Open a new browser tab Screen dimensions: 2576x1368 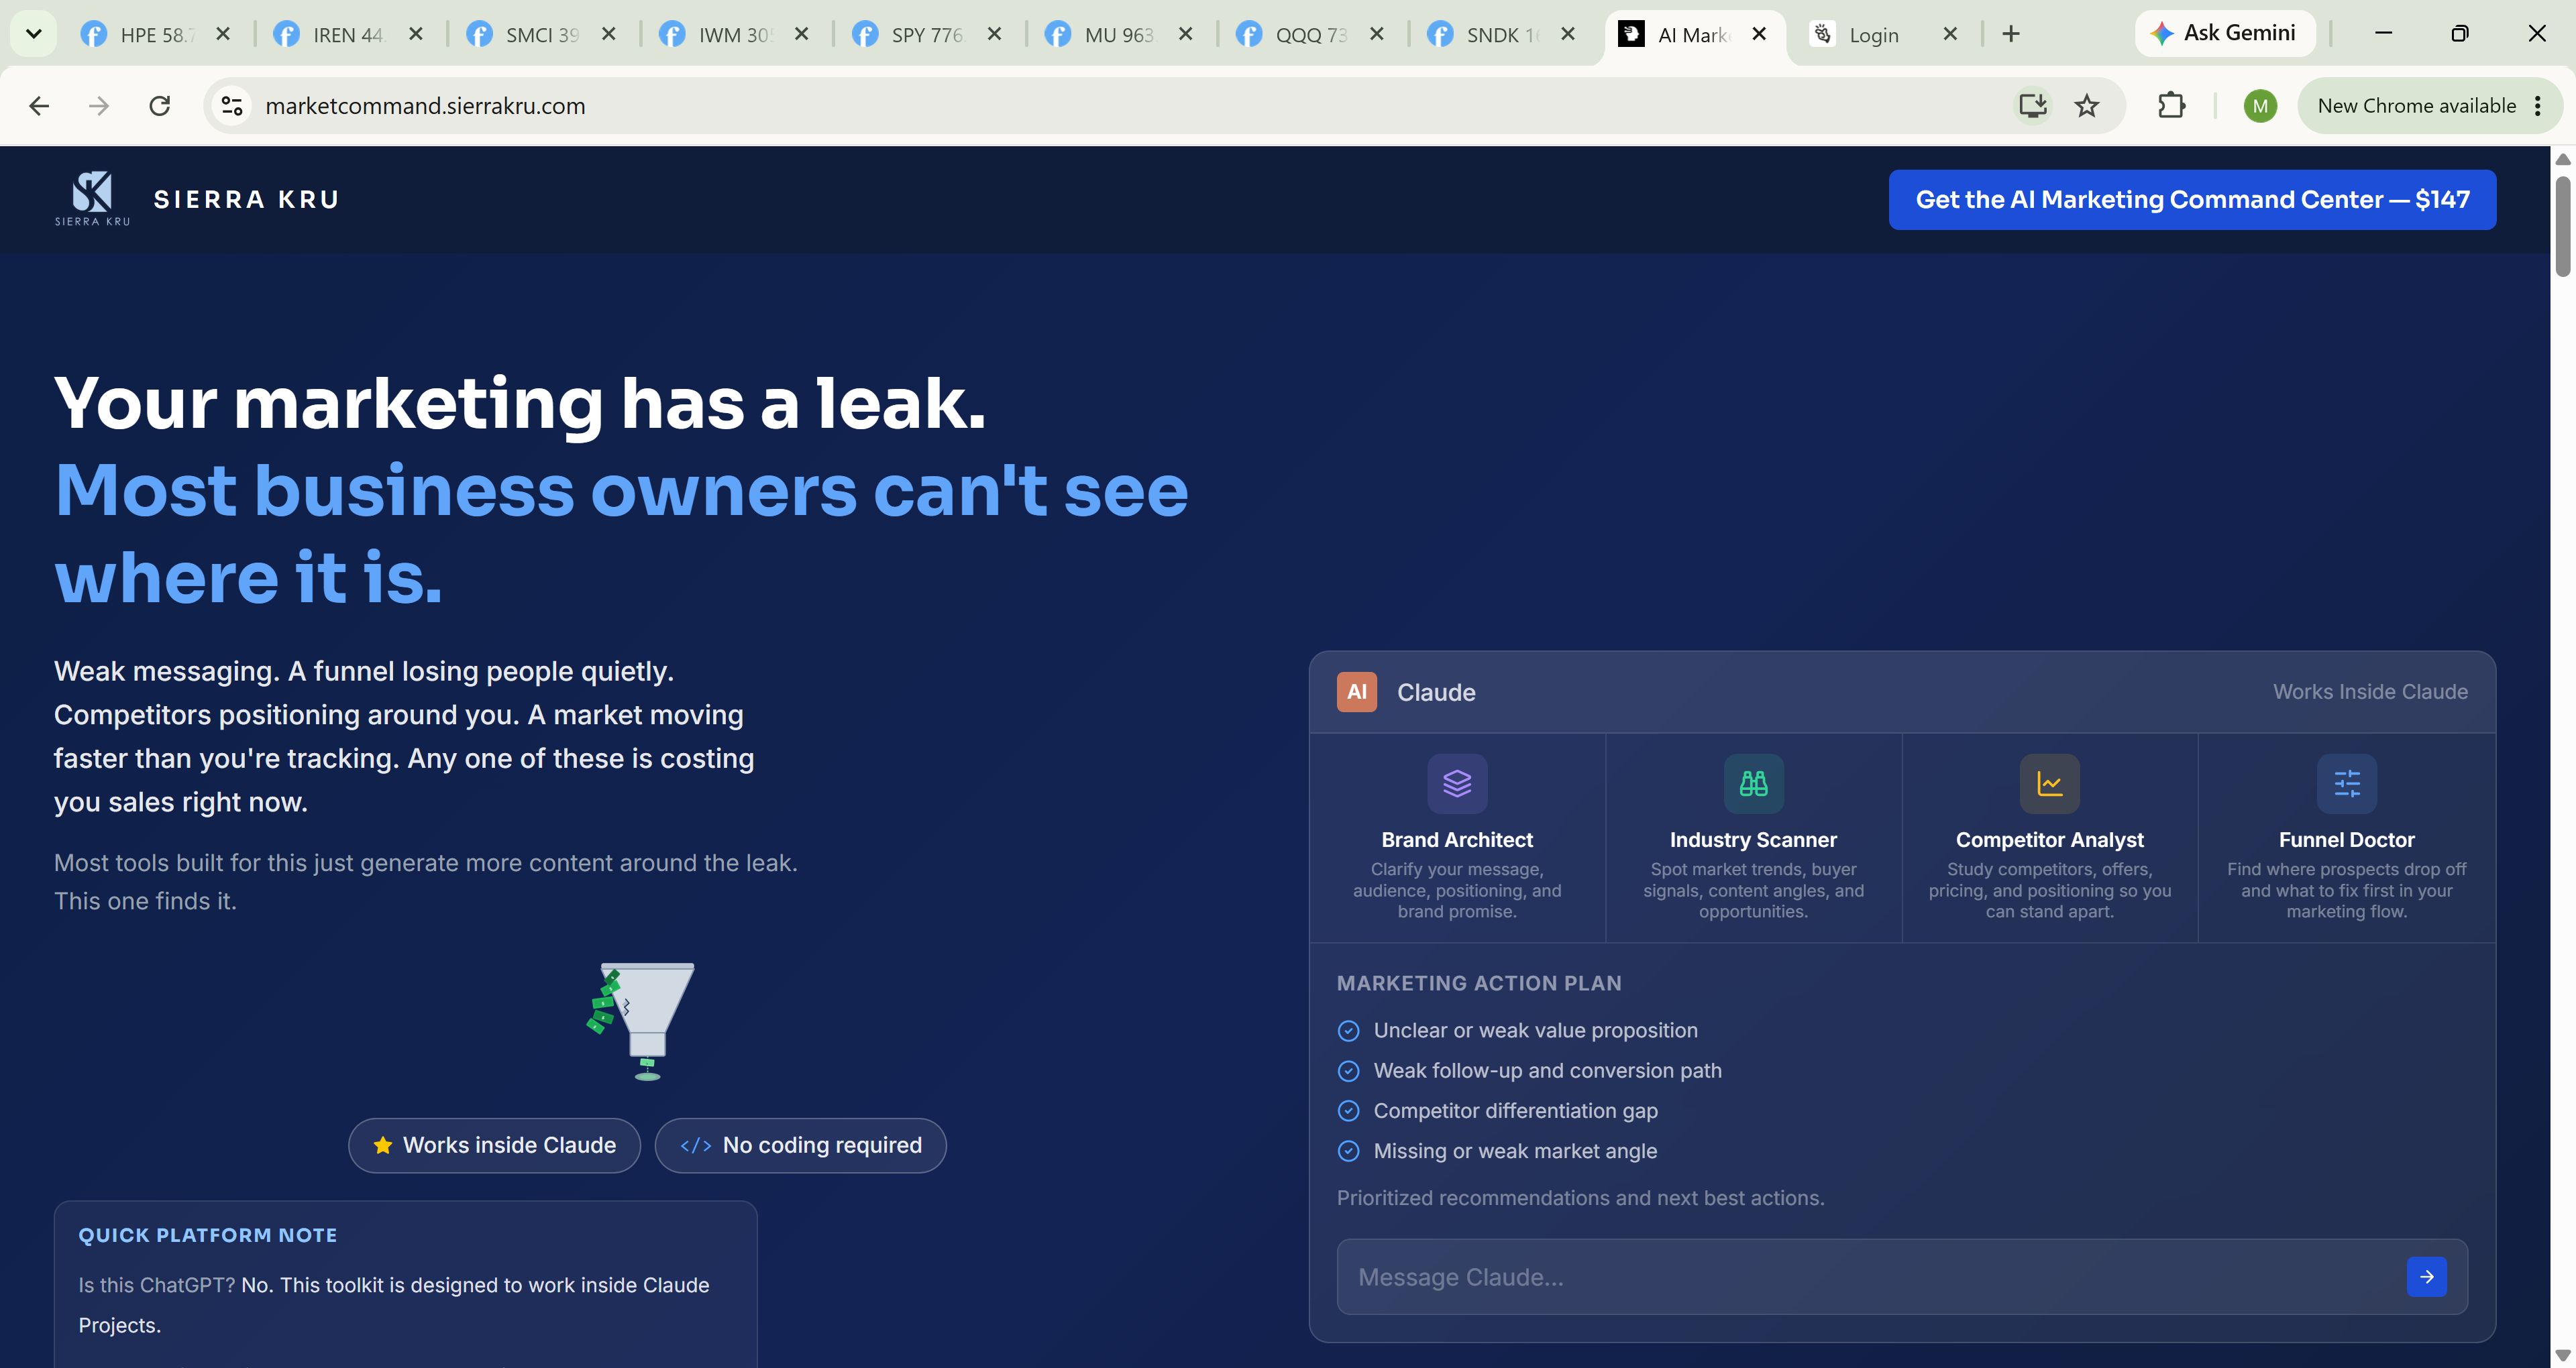tap(2011, 34)
